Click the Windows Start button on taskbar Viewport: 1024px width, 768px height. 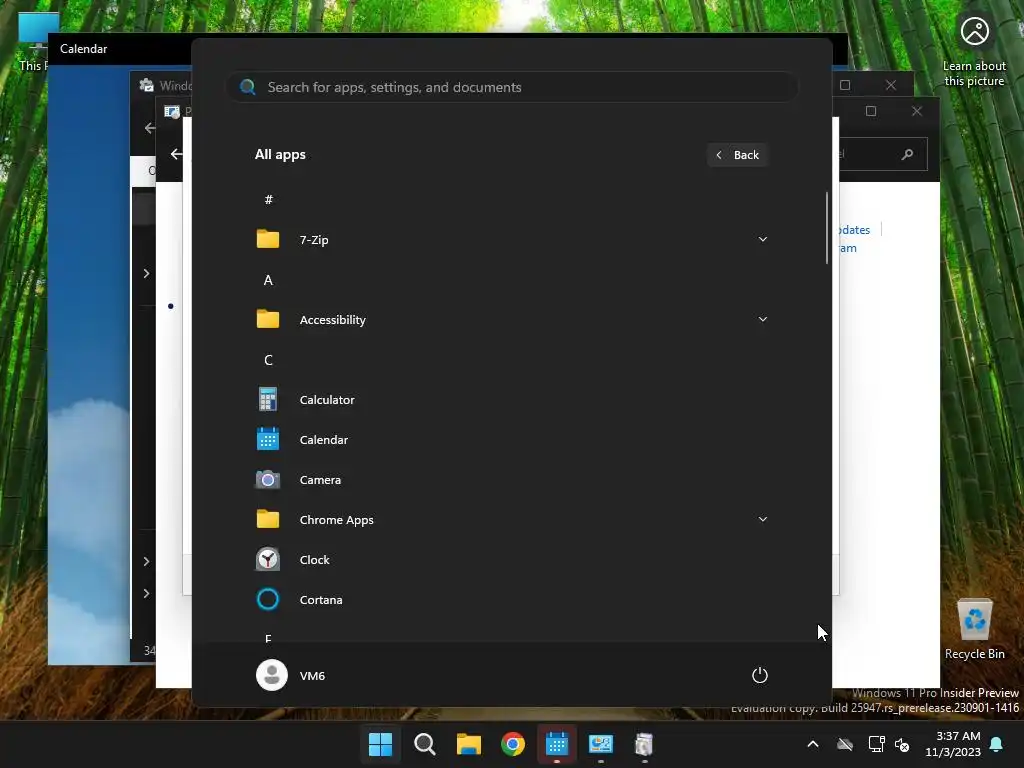click(x=381, y=744)
